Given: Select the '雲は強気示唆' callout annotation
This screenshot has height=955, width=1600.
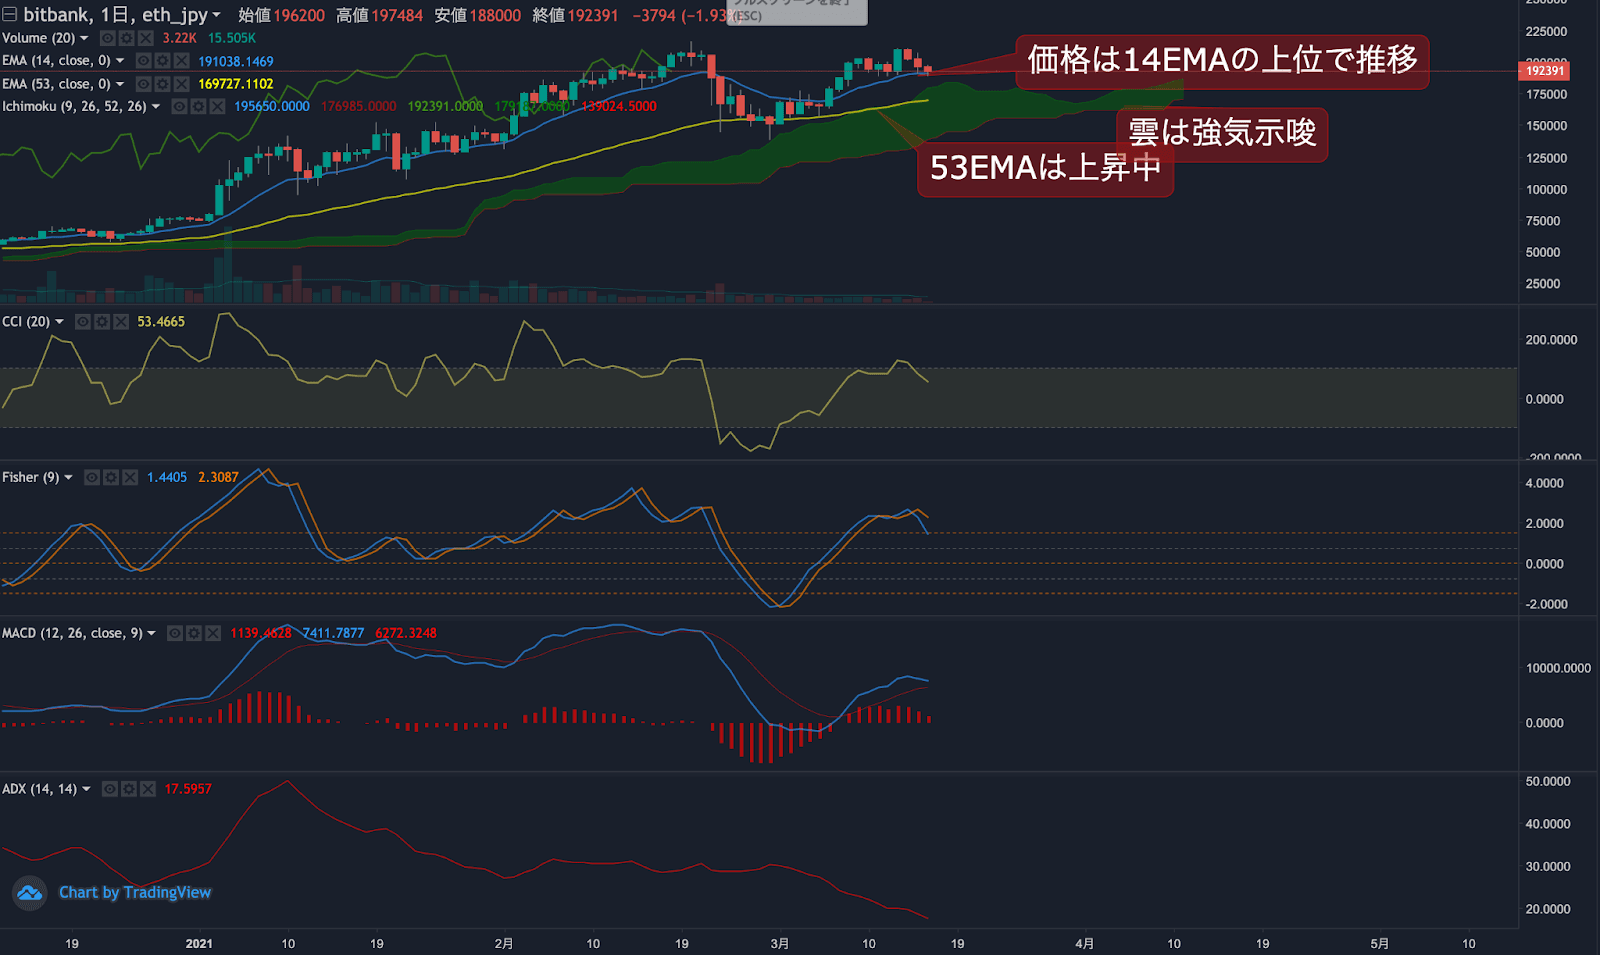Looking at the screenshot, I should (1222, 133).
